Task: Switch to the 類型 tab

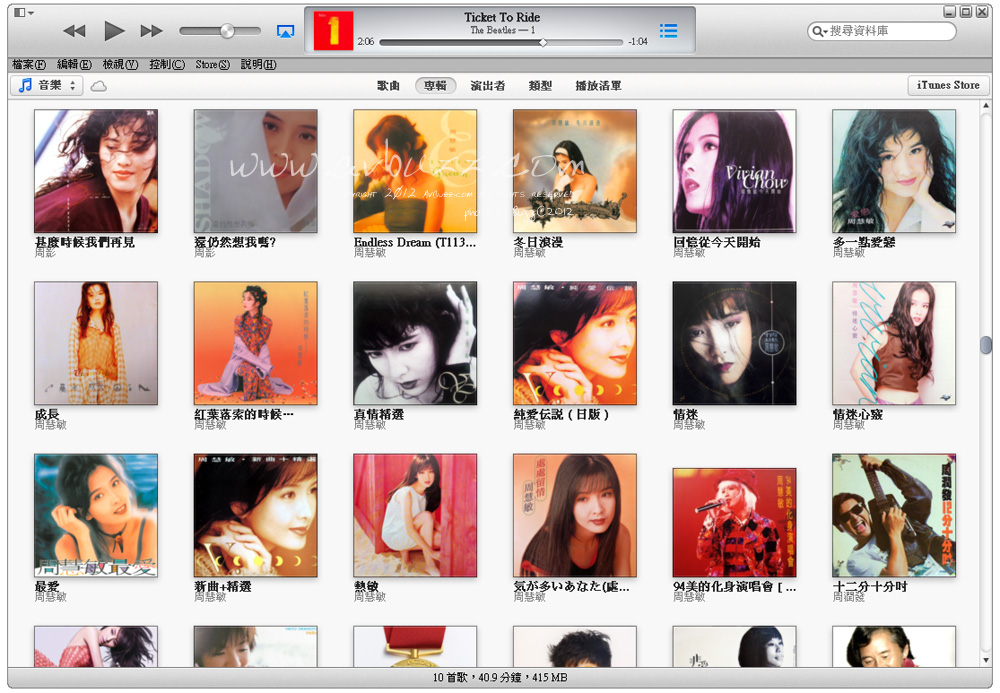Action: [540, 86]
